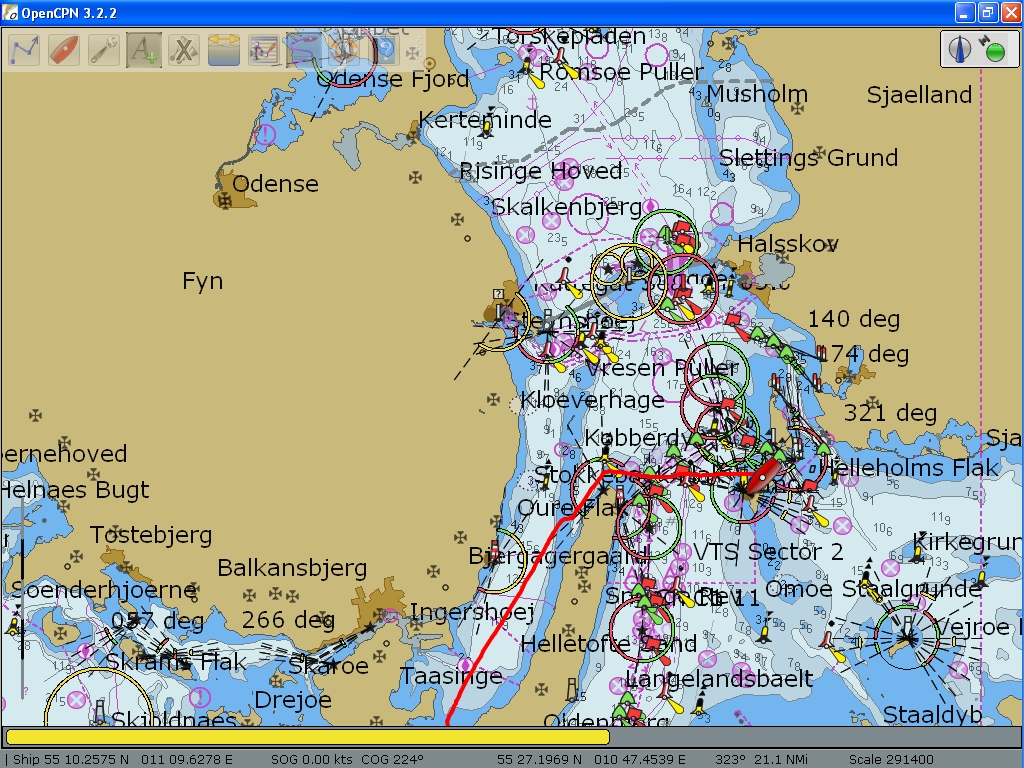Click the Balkansbjerg label

pos(292,569)
